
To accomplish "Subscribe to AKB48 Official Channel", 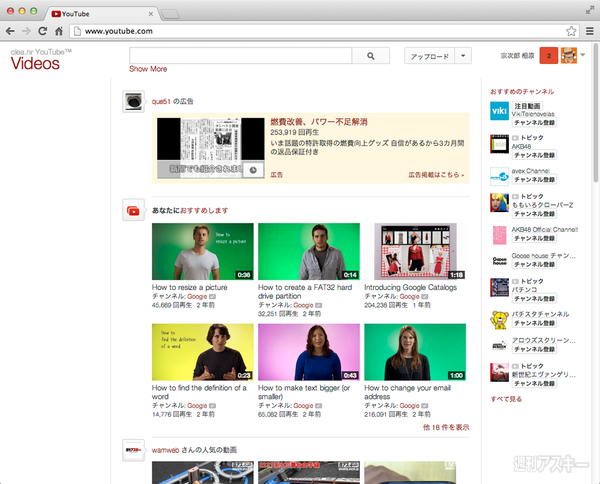I will click(x=534, y=238).
